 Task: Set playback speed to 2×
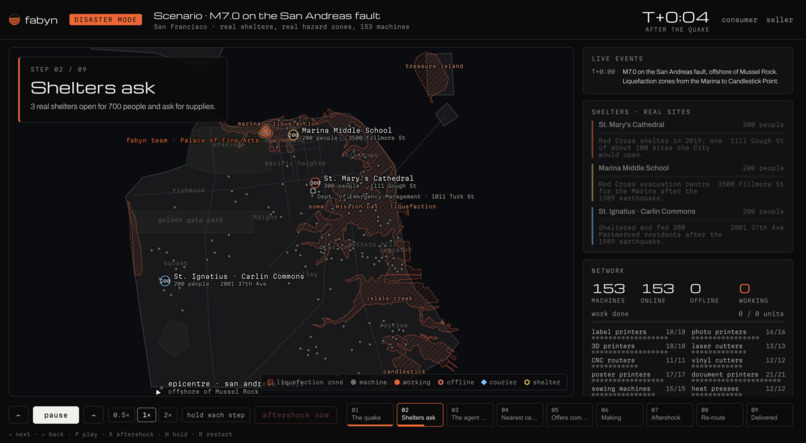[168, 415]
